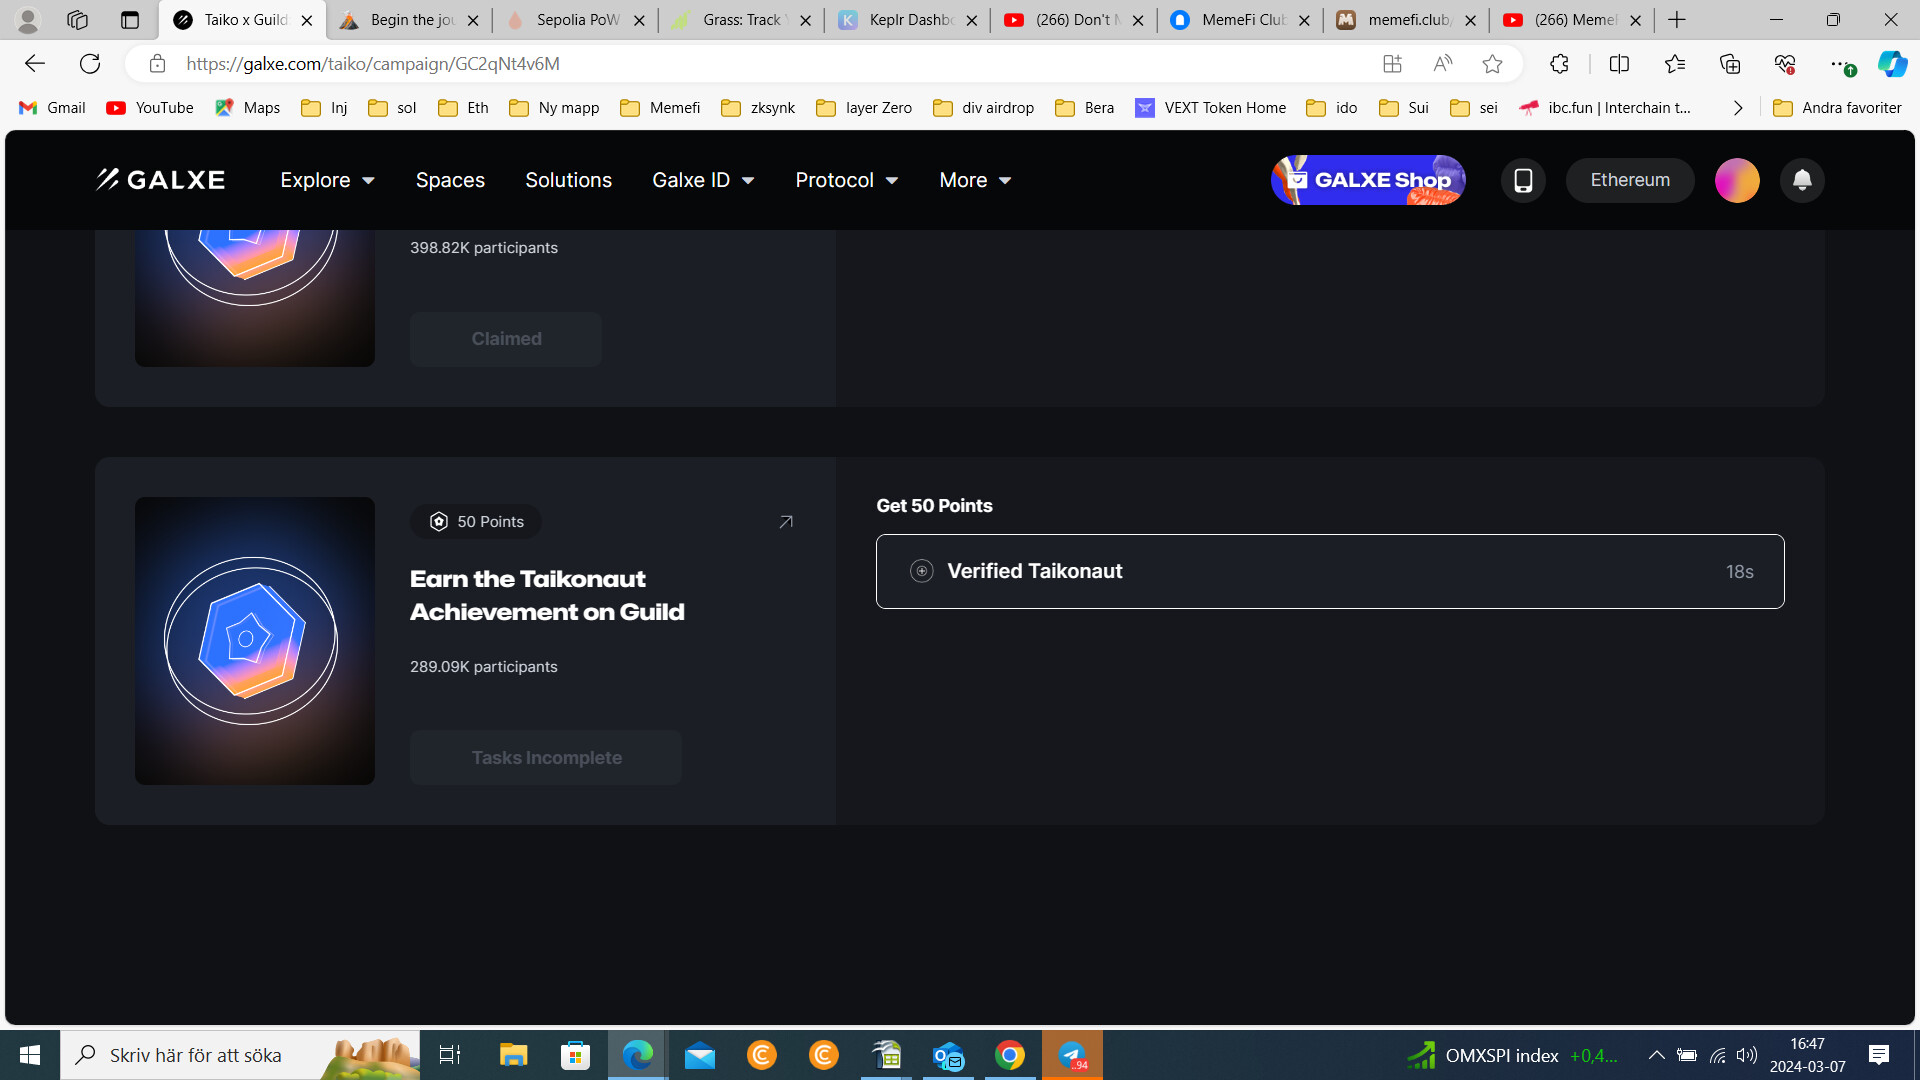
Task: Open notifications bell in Galxe header
Action: 1802,180
